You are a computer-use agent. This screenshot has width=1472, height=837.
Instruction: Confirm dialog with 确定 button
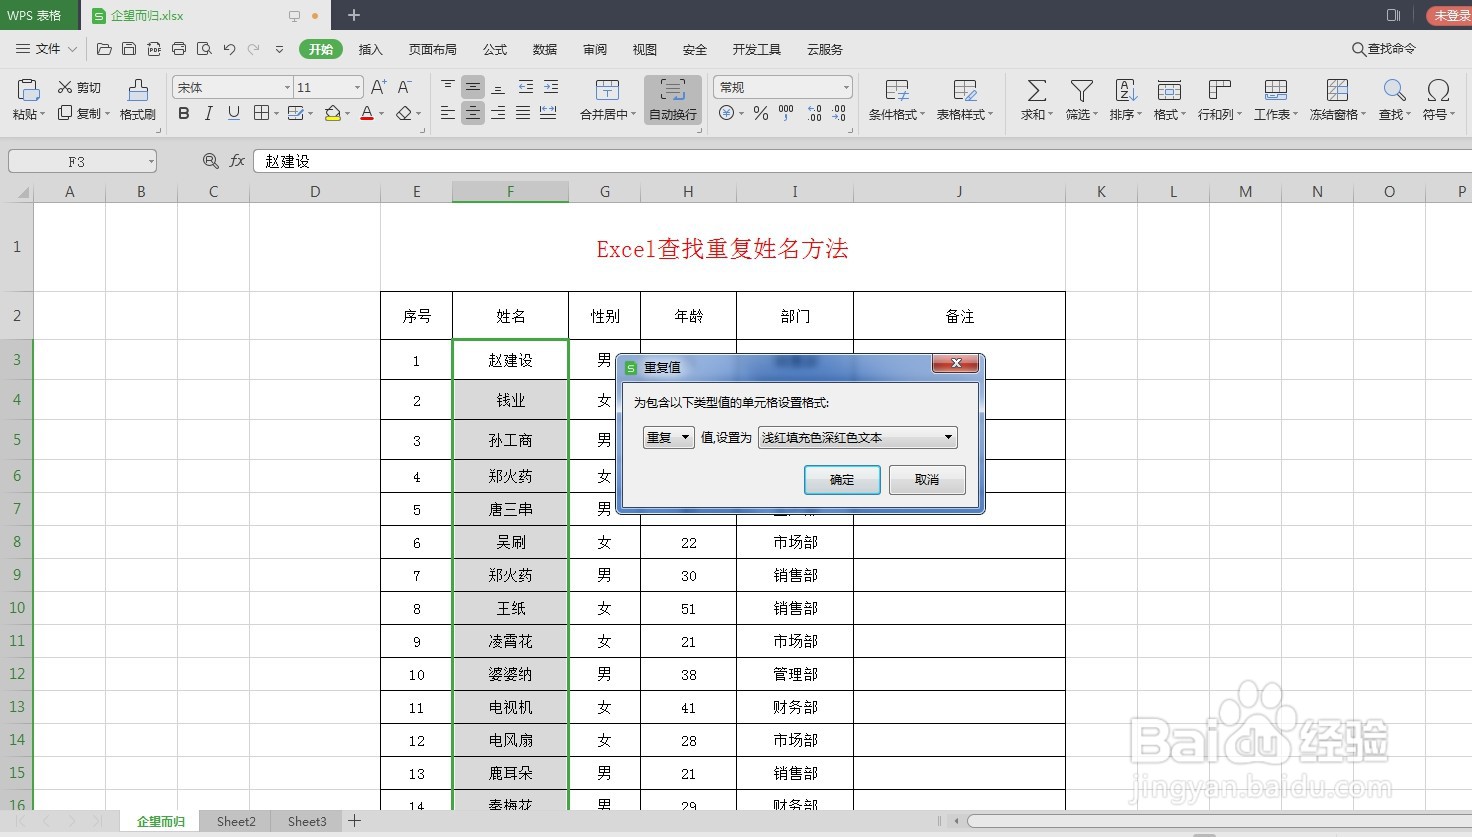[x=842, y=480]
